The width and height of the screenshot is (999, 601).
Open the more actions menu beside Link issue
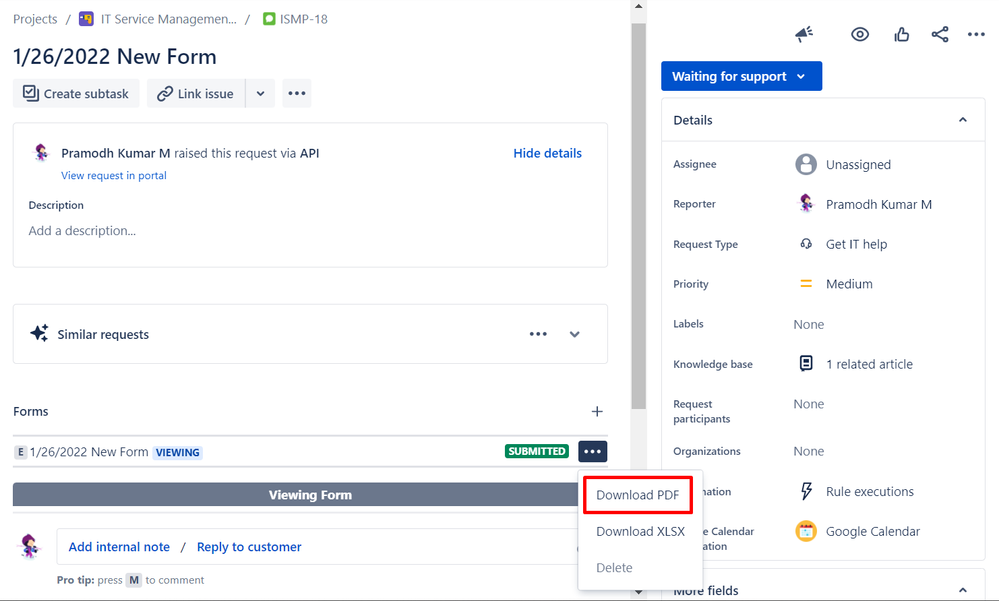point(297,93)
